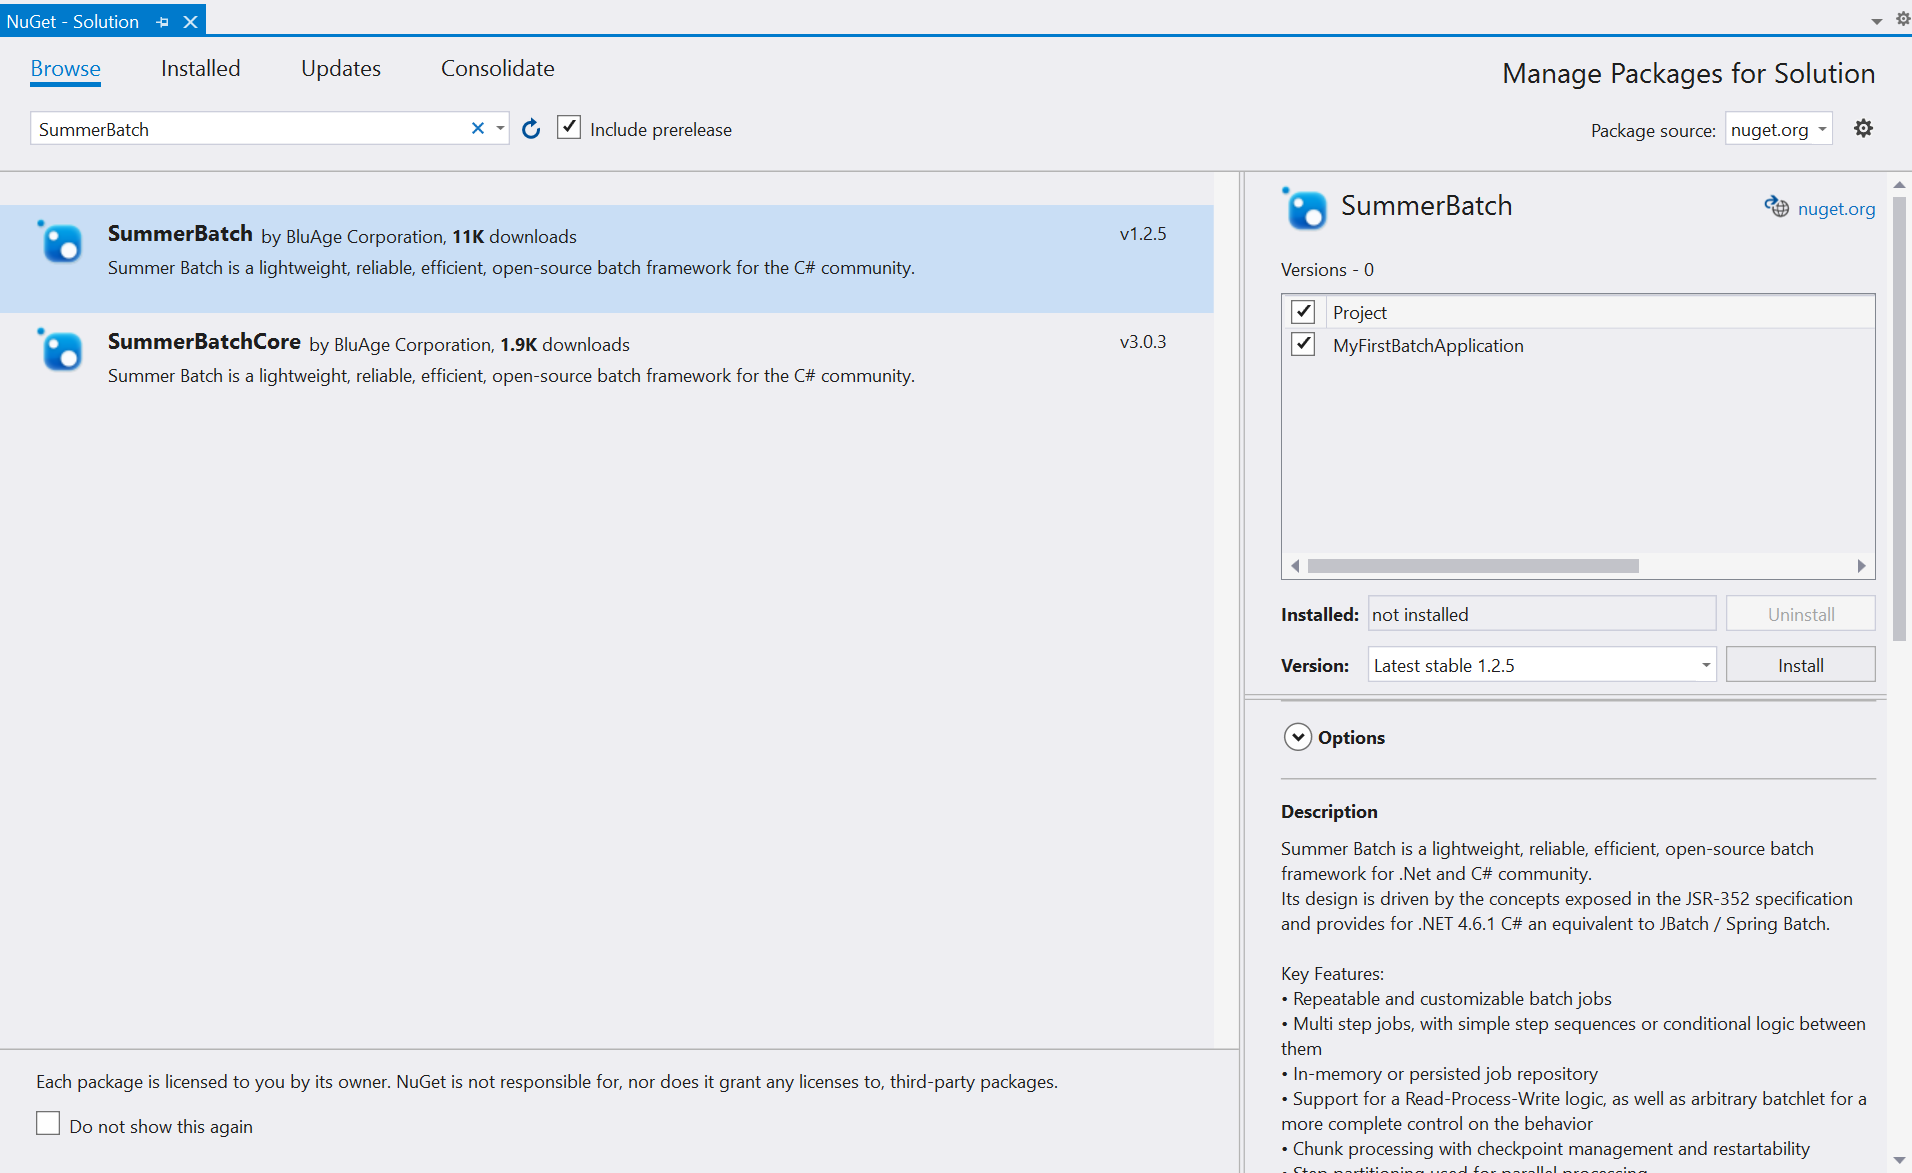Open the tab list dropdown arrow at top right
The height and width of the screenshot is (1173, 1912).
click(1876, 22)
